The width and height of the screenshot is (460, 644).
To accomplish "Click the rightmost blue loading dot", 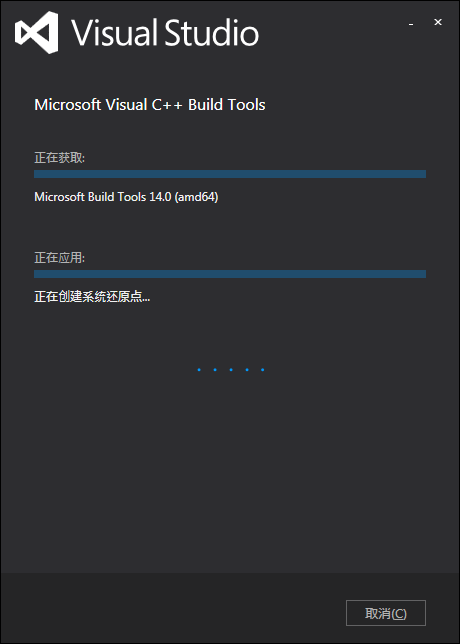I will point(262,370).
